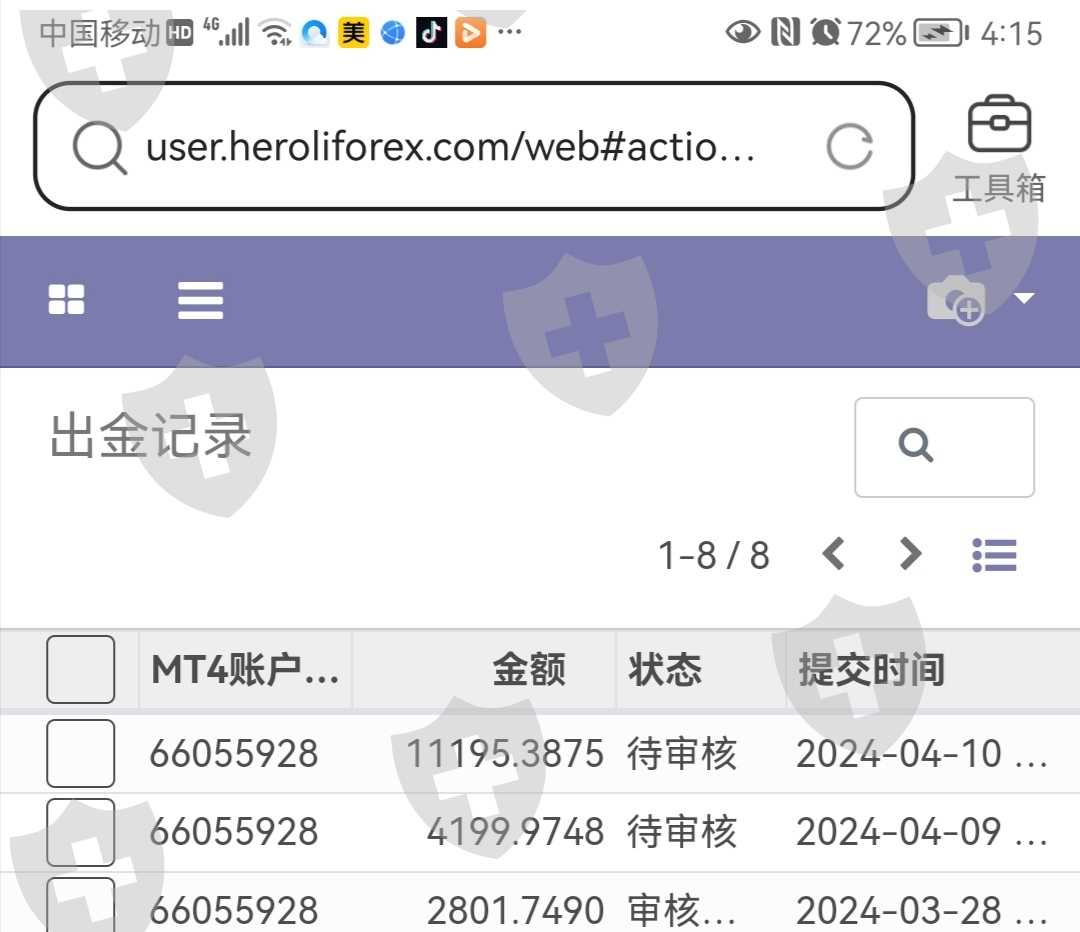Tap the HD indicator icon
1080x932 pixels.
(180, 33)
